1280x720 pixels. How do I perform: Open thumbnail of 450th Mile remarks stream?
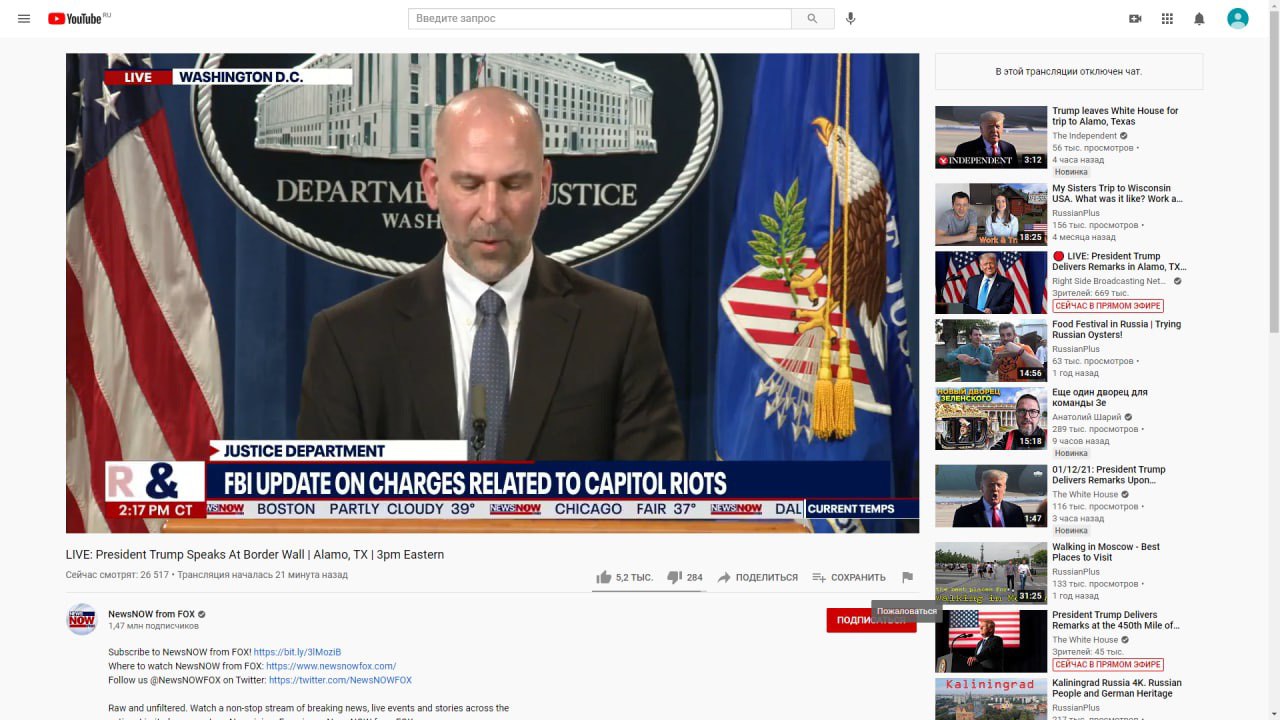[991, 641]
